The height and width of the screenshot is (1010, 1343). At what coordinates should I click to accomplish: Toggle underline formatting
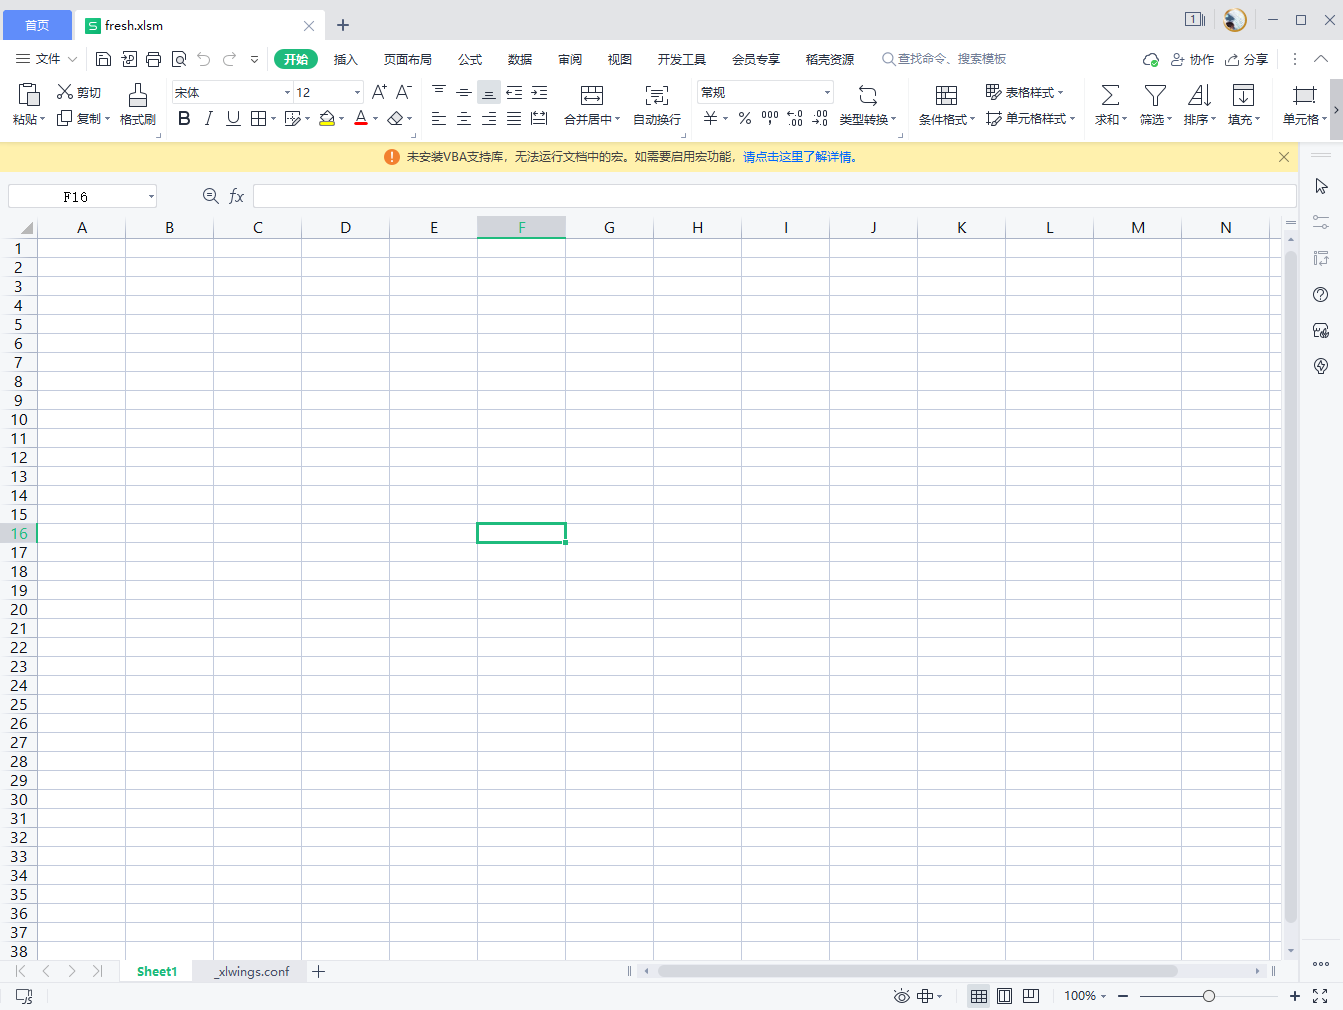point(232,118)
